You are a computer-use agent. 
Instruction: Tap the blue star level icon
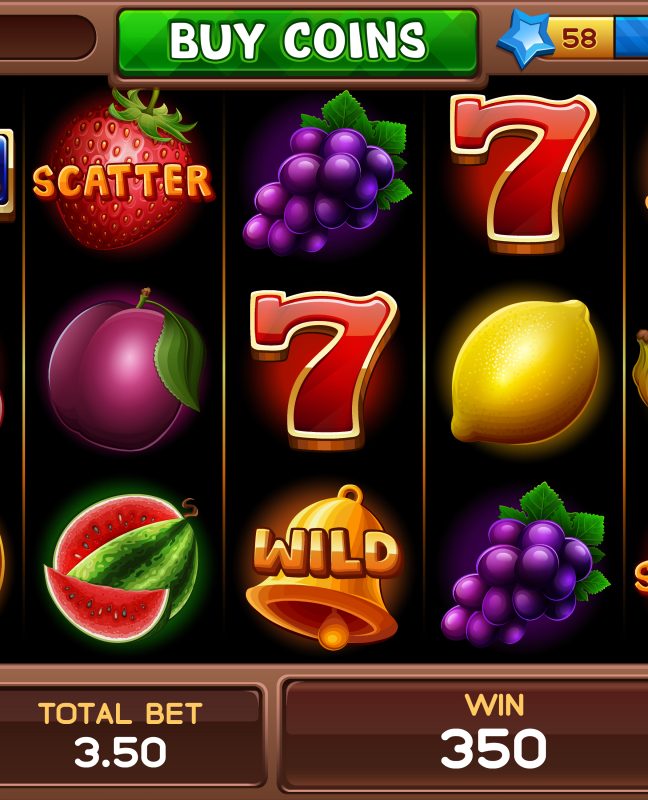point(526,38)
